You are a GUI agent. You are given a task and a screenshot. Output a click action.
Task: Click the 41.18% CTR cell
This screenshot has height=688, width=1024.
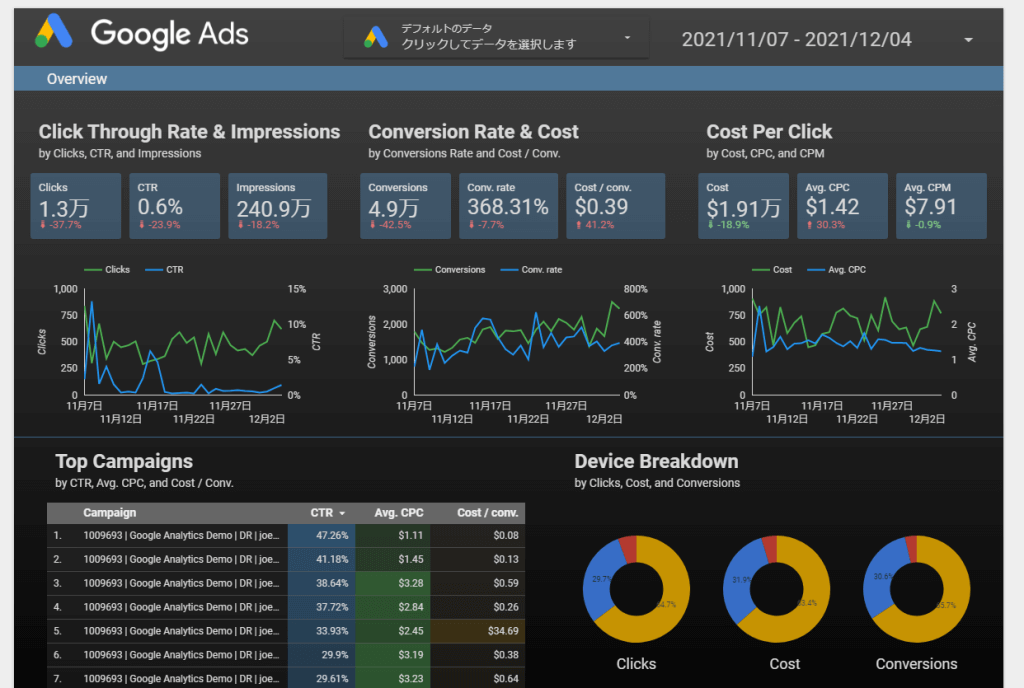pyautogui.click(x=321, y=559)
